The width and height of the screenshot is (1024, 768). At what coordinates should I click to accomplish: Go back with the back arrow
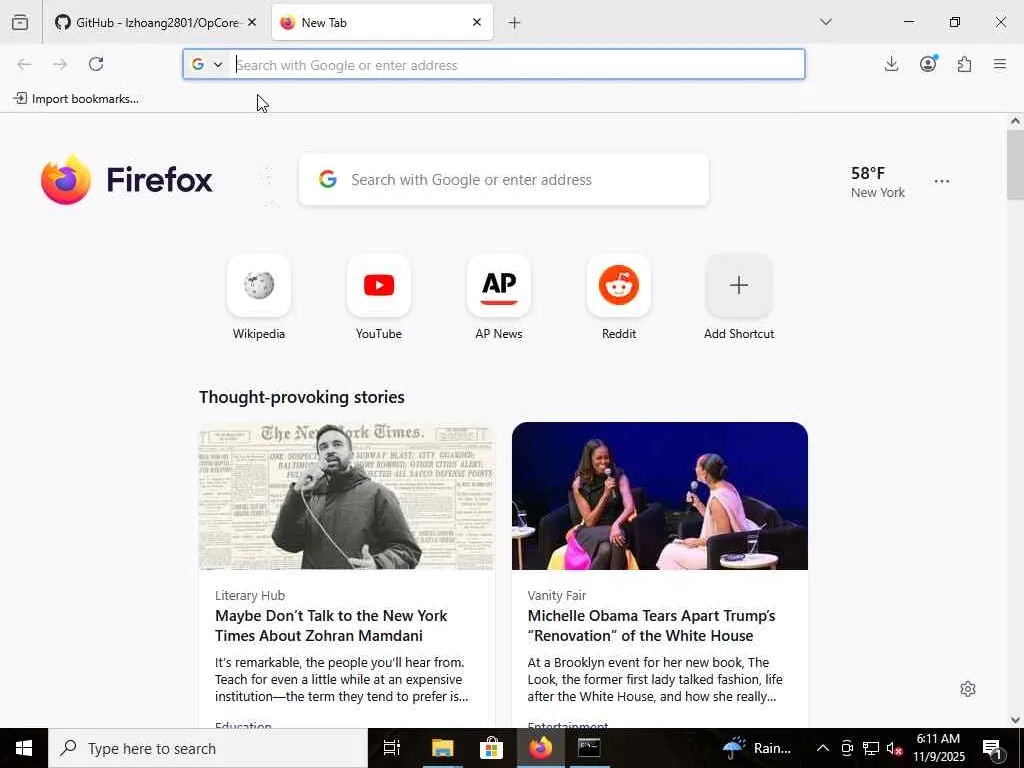tap(24, 64)
